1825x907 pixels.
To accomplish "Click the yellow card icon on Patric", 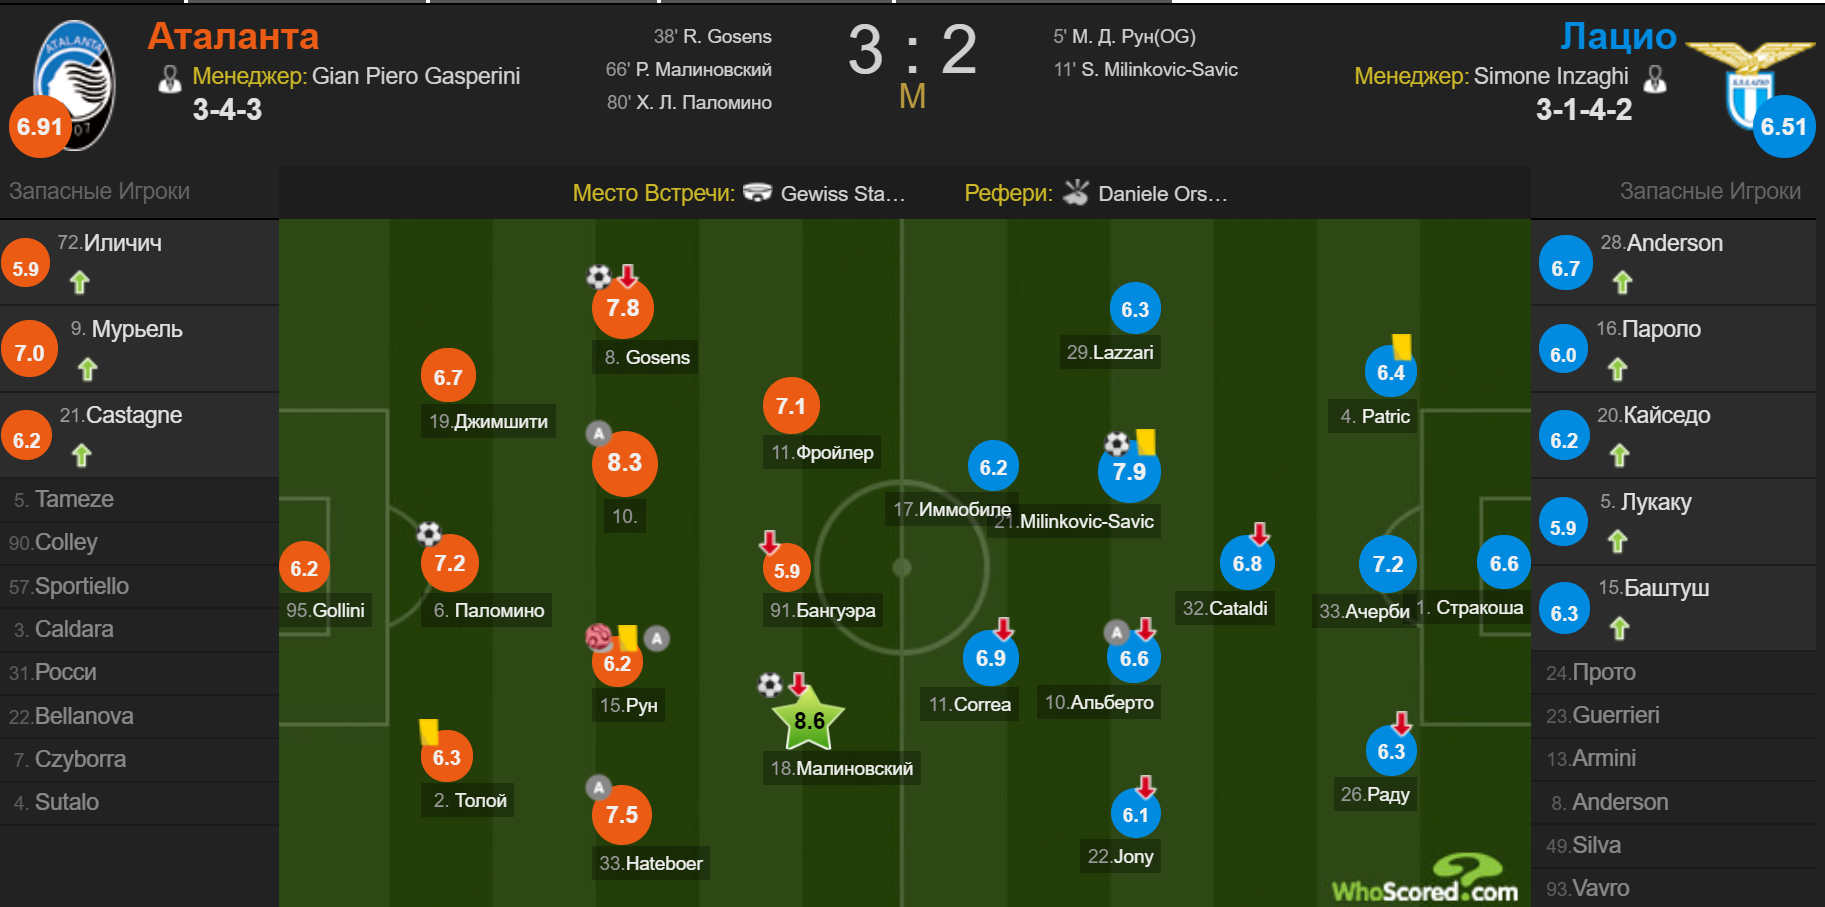I will (1401, 346).
